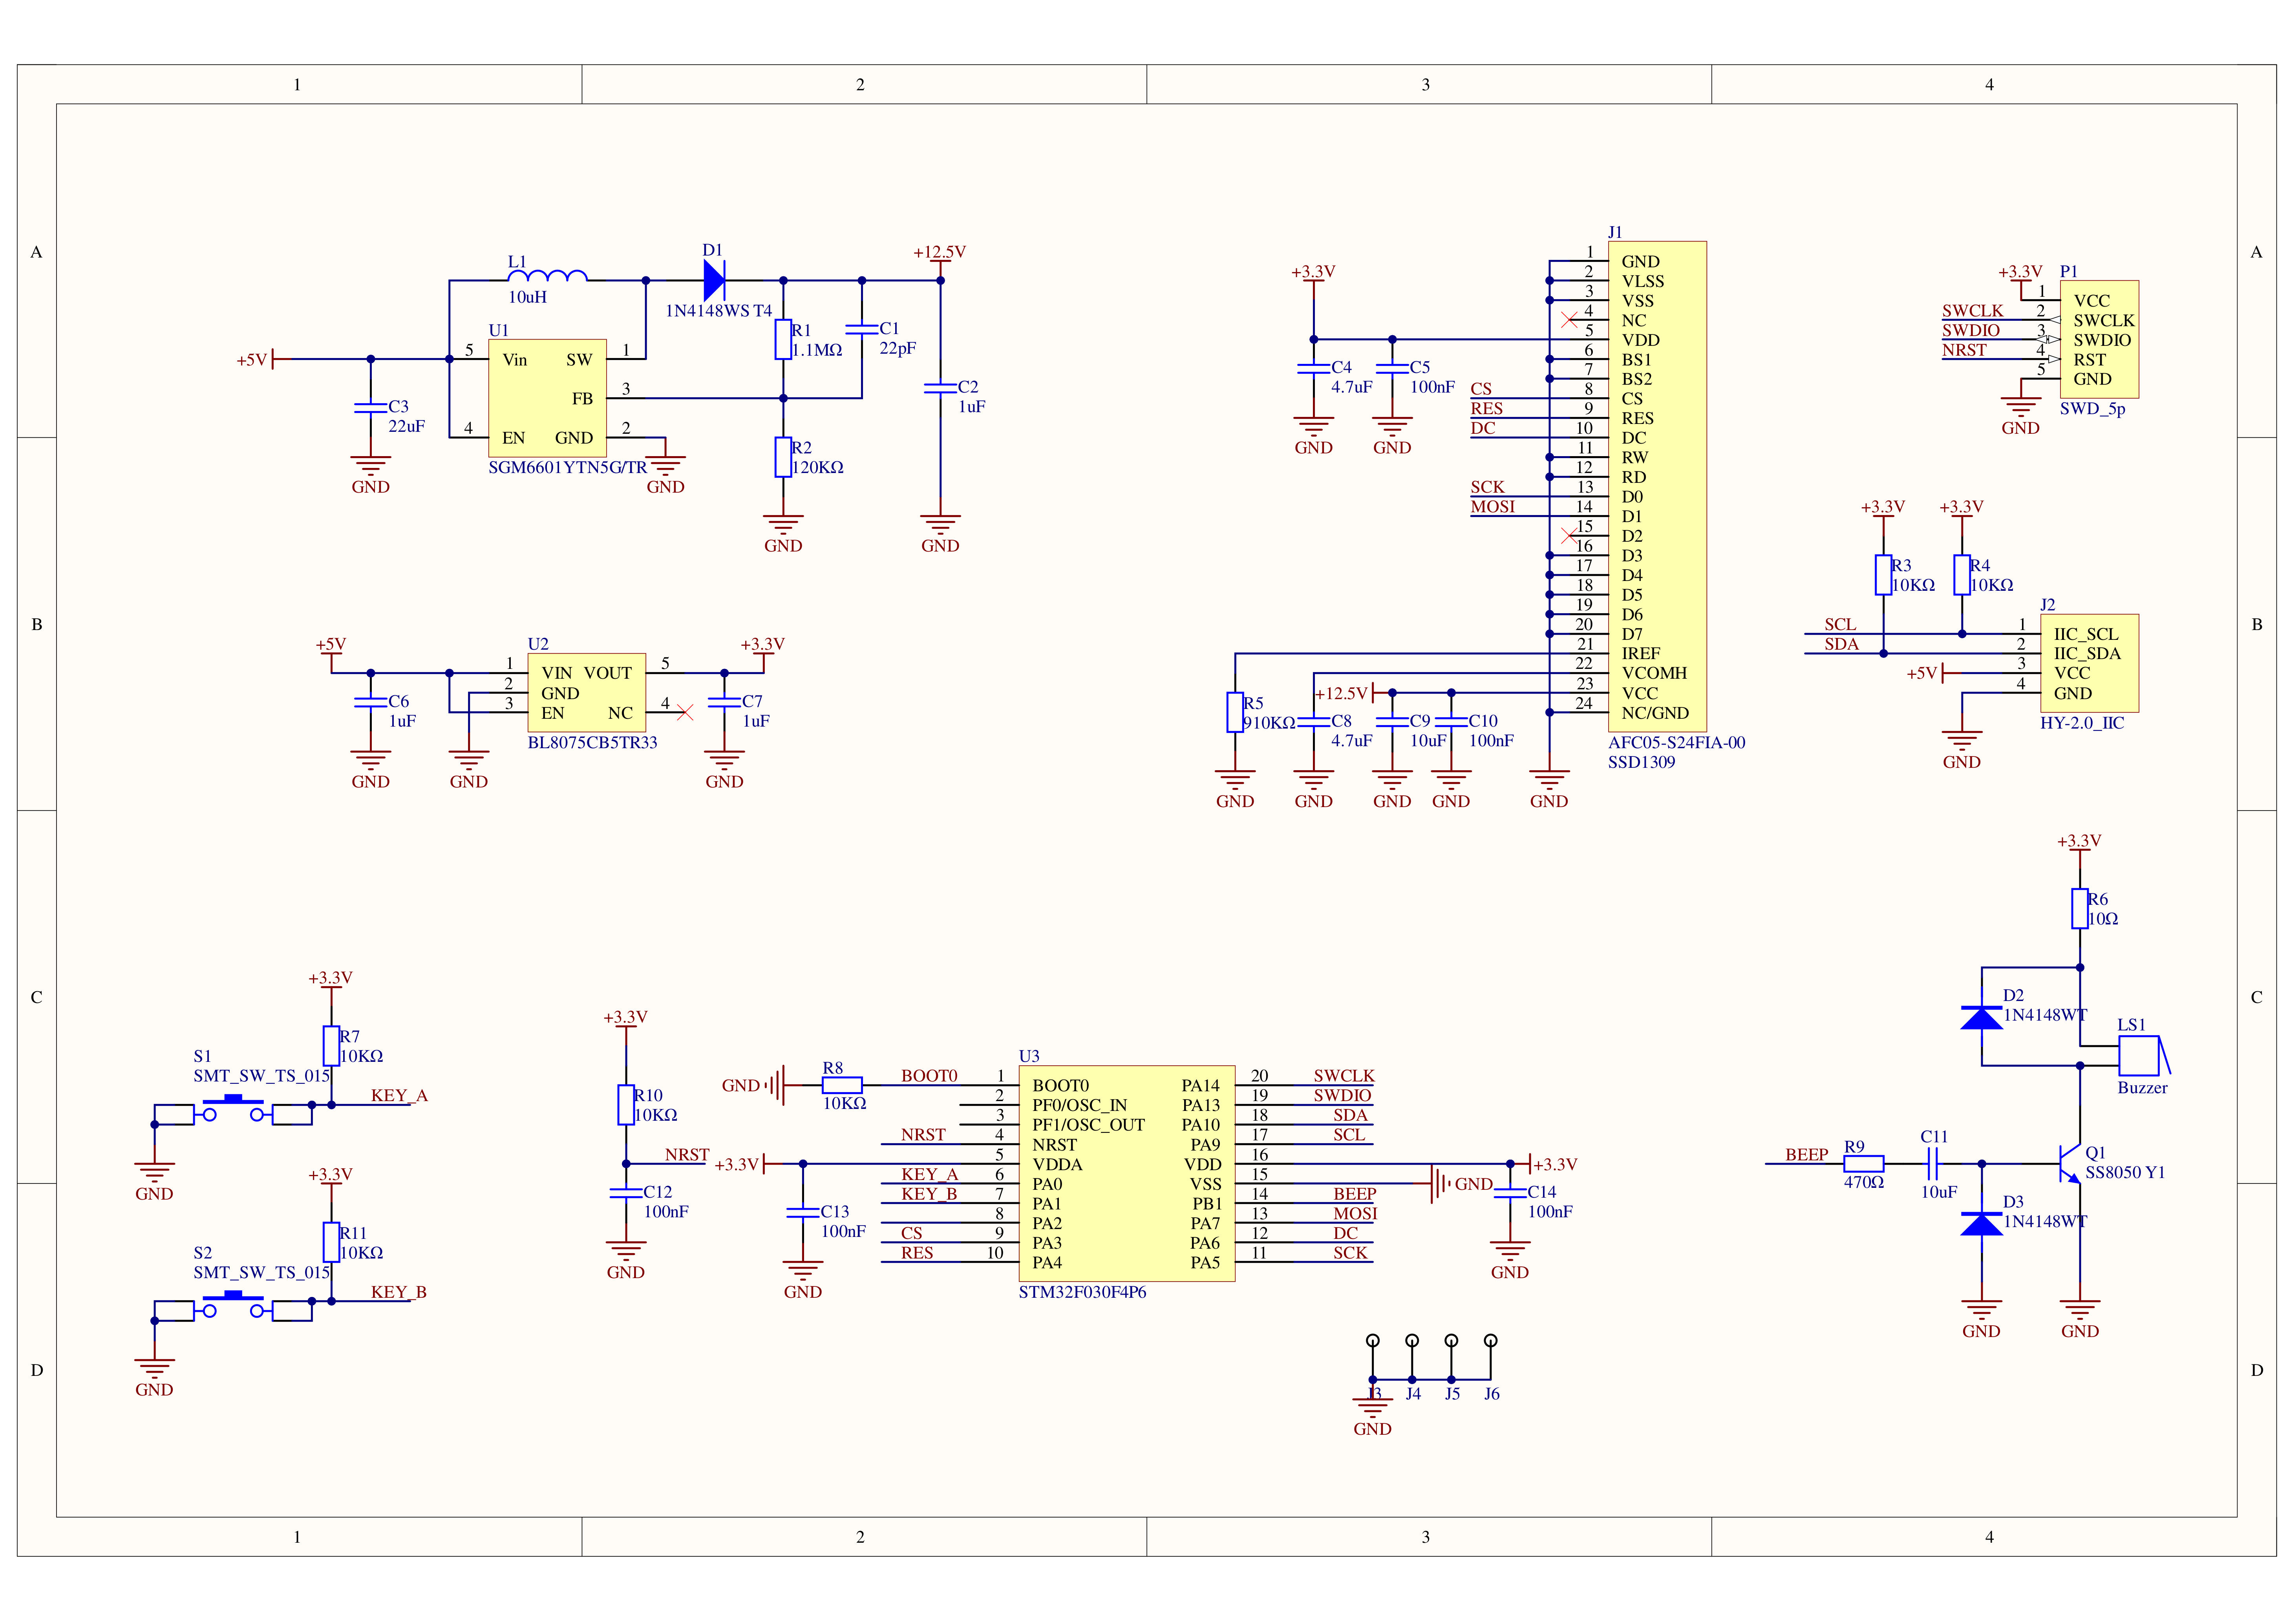This screenshot has width=2296, height=1622.
Task: Select the D2 1N4148WT diode
Action: pyautogui.click(x=1982, y=1017)
